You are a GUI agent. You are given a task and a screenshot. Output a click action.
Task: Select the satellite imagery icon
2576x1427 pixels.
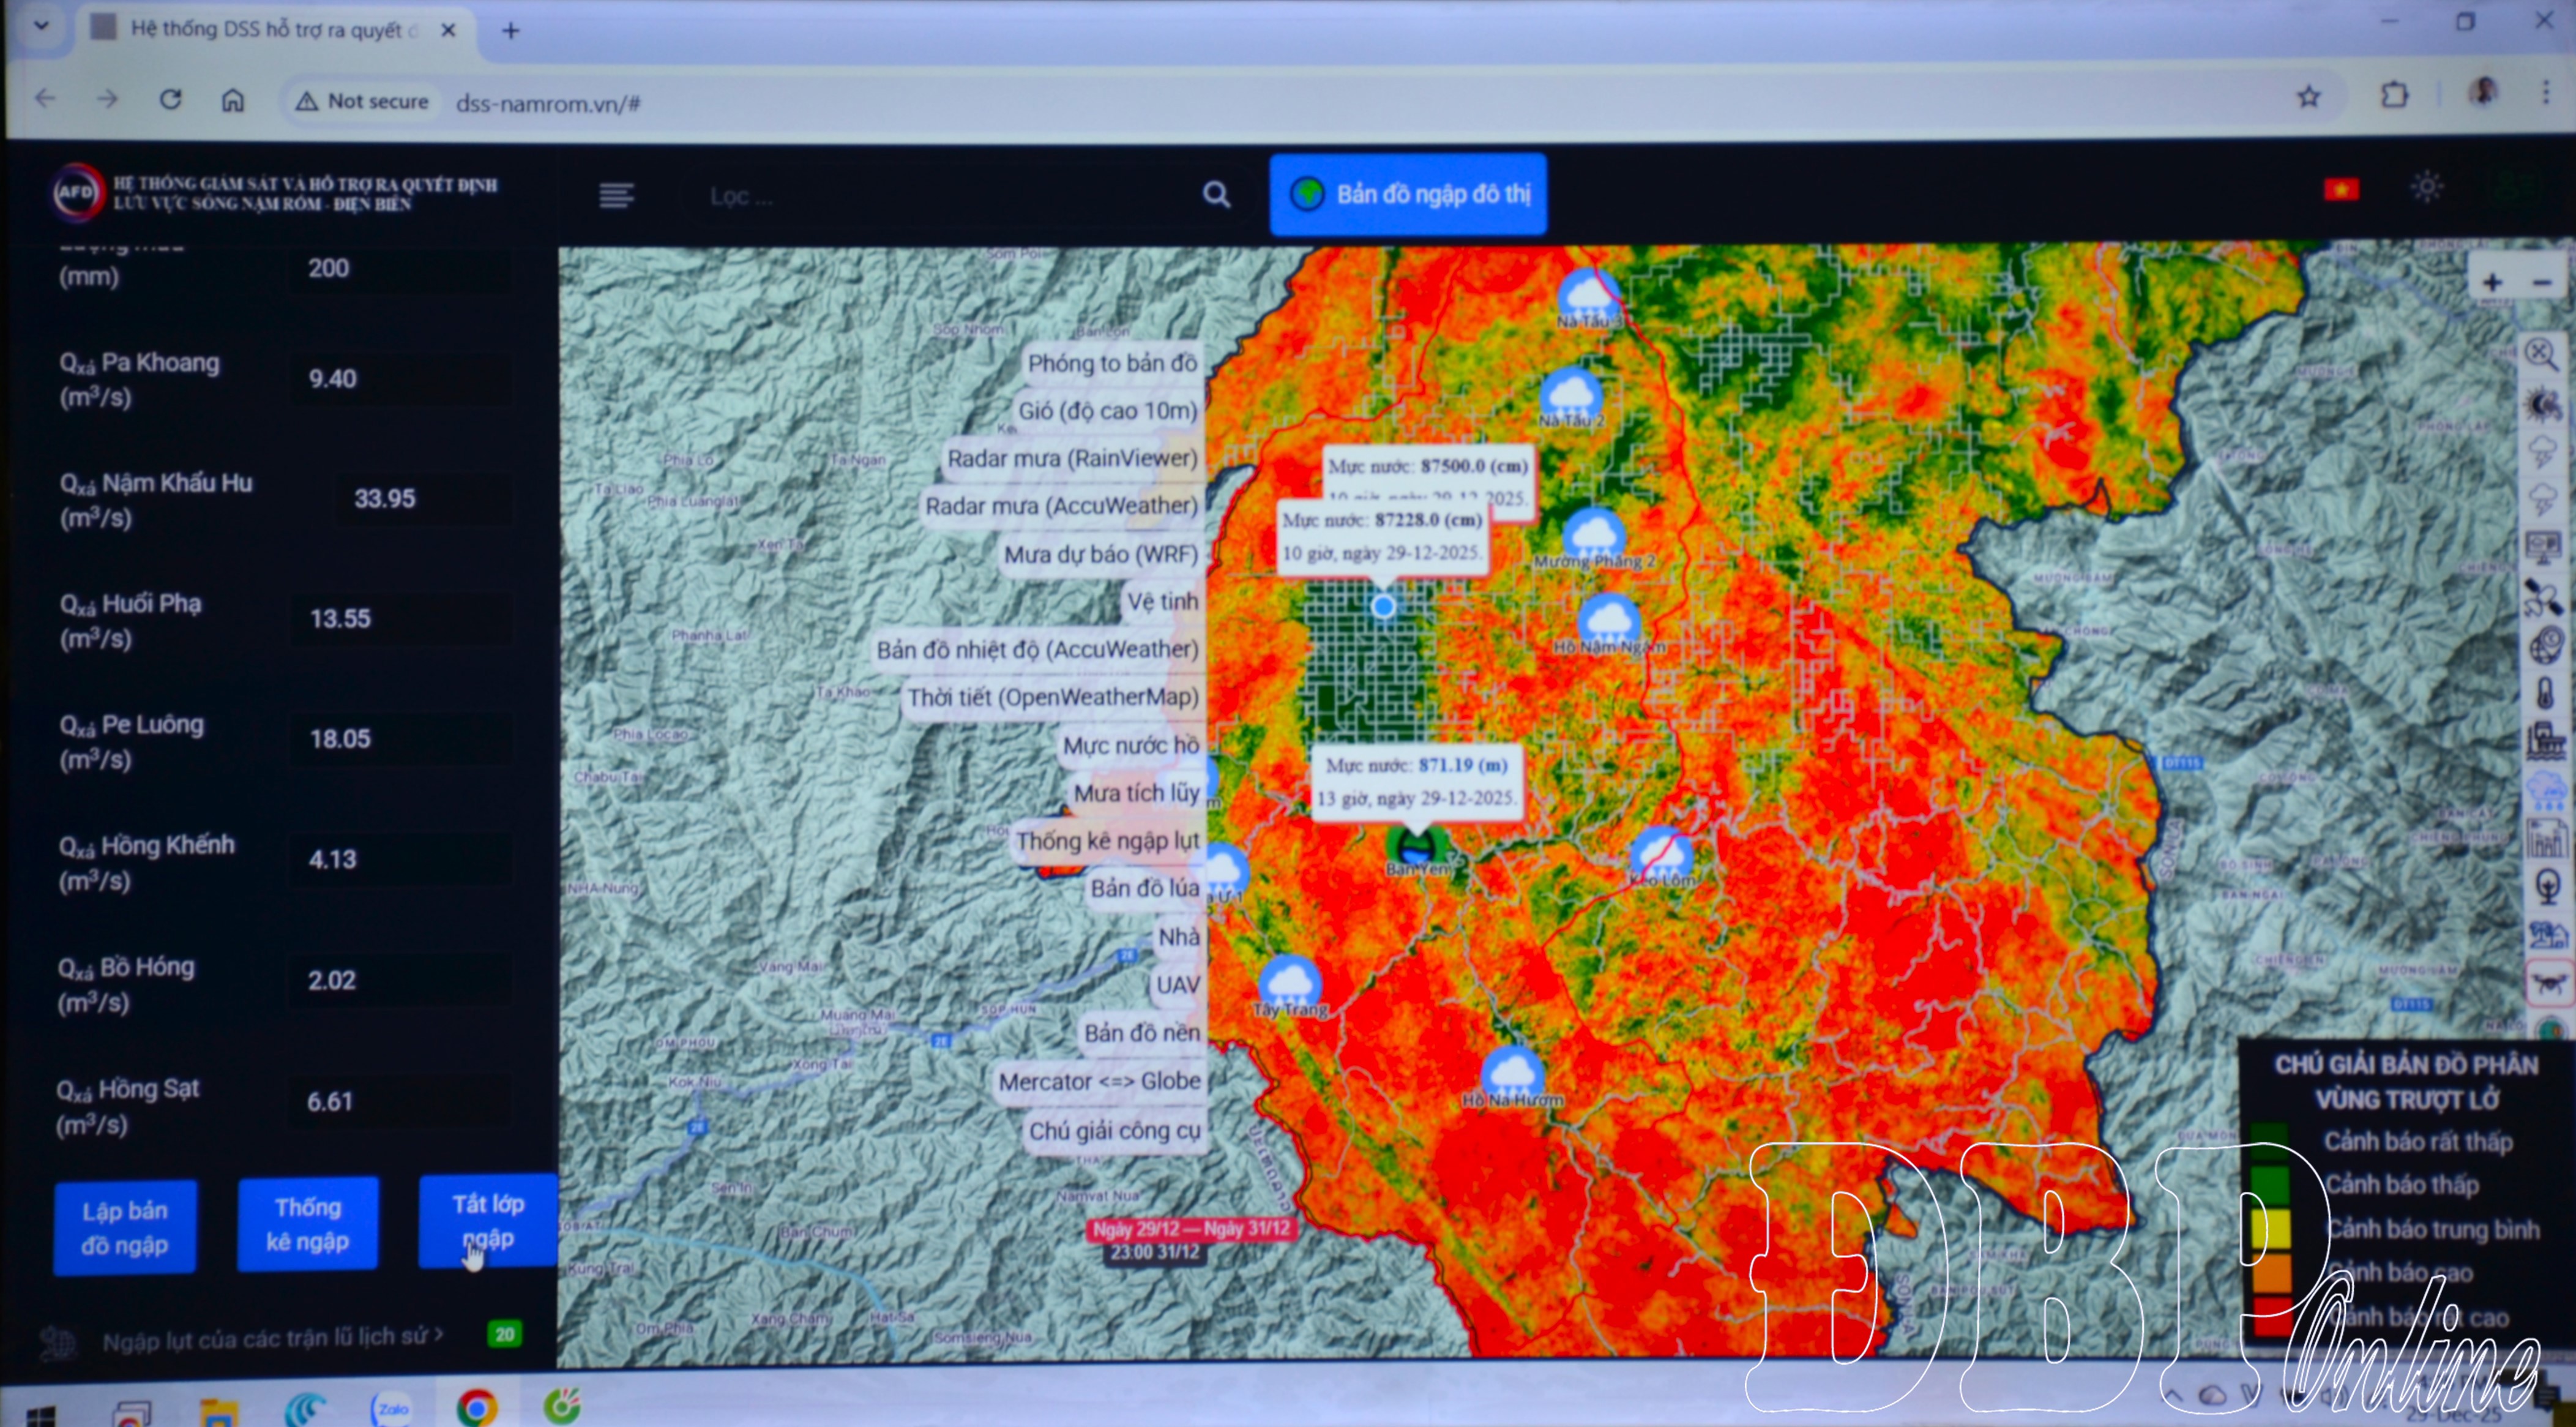coord(2543,598)
